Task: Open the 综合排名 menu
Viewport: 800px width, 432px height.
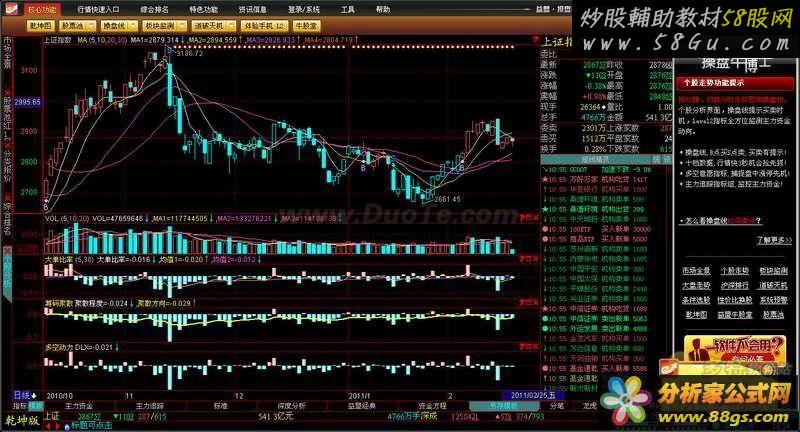Action: click(154, 10)
